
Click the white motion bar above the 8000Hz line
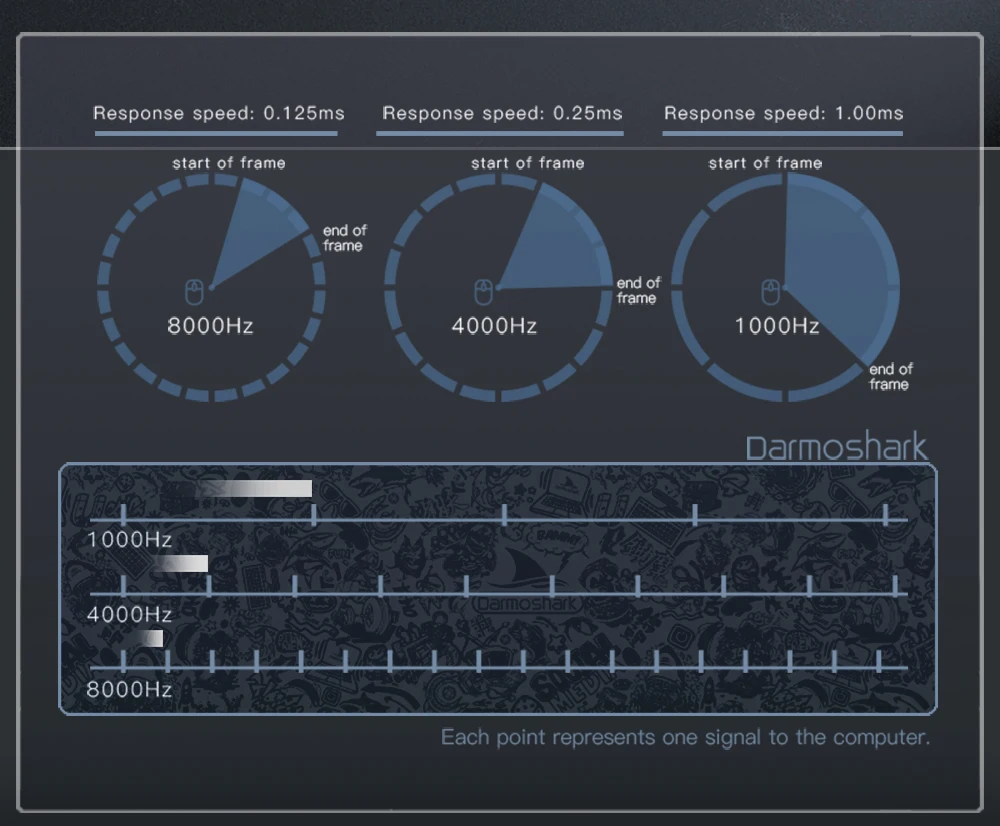[151, 638]
